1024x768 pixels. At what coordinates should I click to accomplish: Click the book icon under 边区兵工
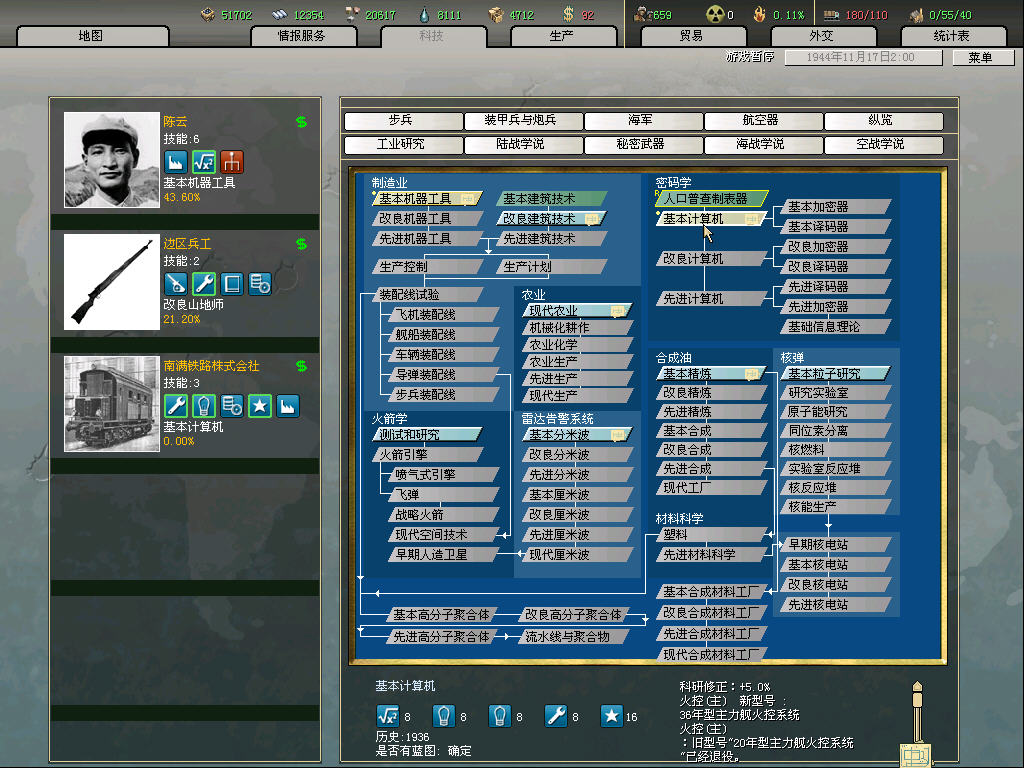click(232, 283)
